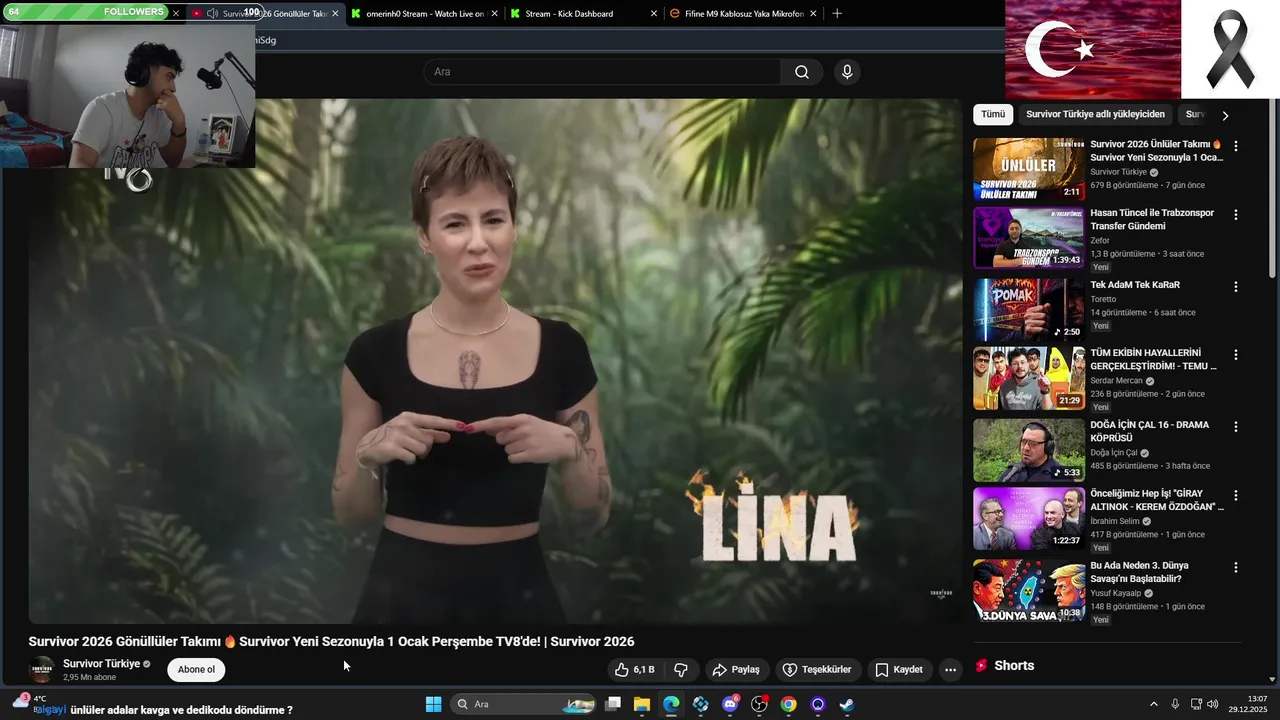The image size is (1280, 720).
Task: Open options for DOĞA İÇİN ÇAL 16 video
Action: tap(1236, 426)
